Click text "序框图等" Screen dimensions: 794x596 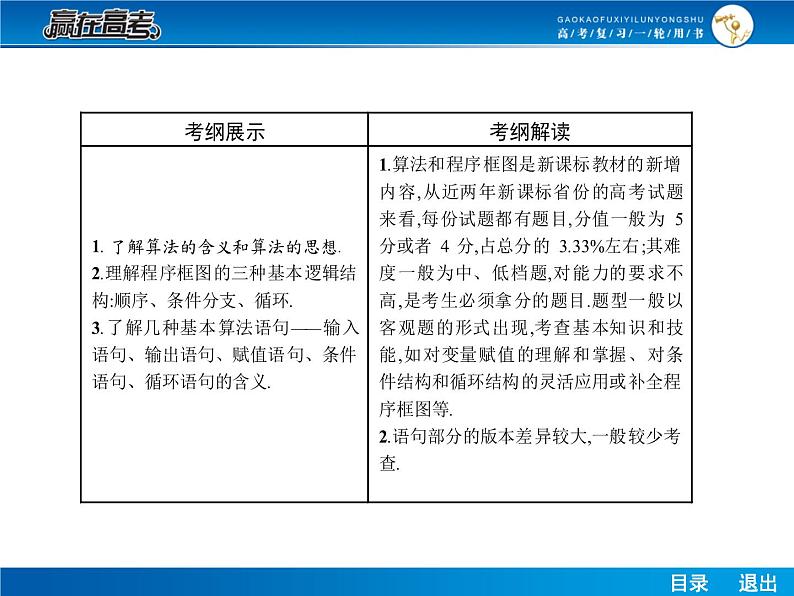[414, 409]
